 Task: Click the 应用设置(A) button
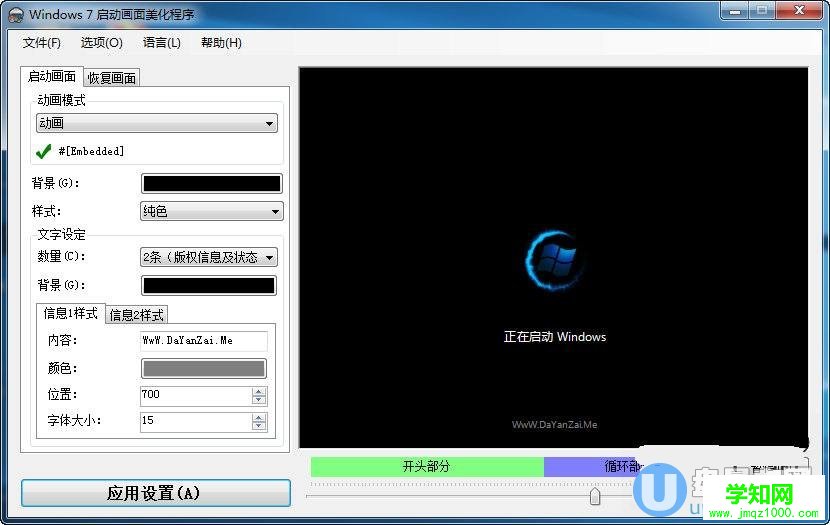(156, 493)
